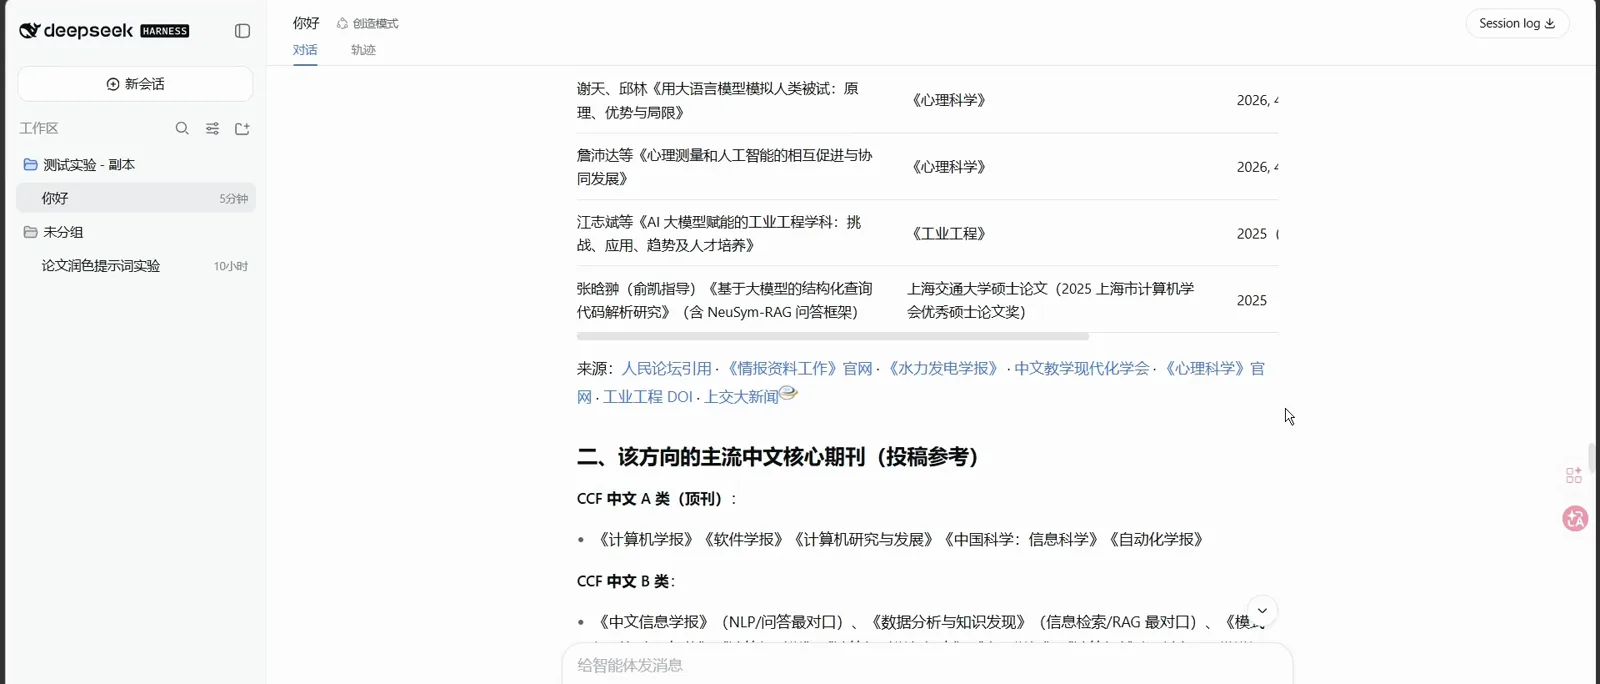Open the 你好 conversation in sidebar

[x=136, y=198]
